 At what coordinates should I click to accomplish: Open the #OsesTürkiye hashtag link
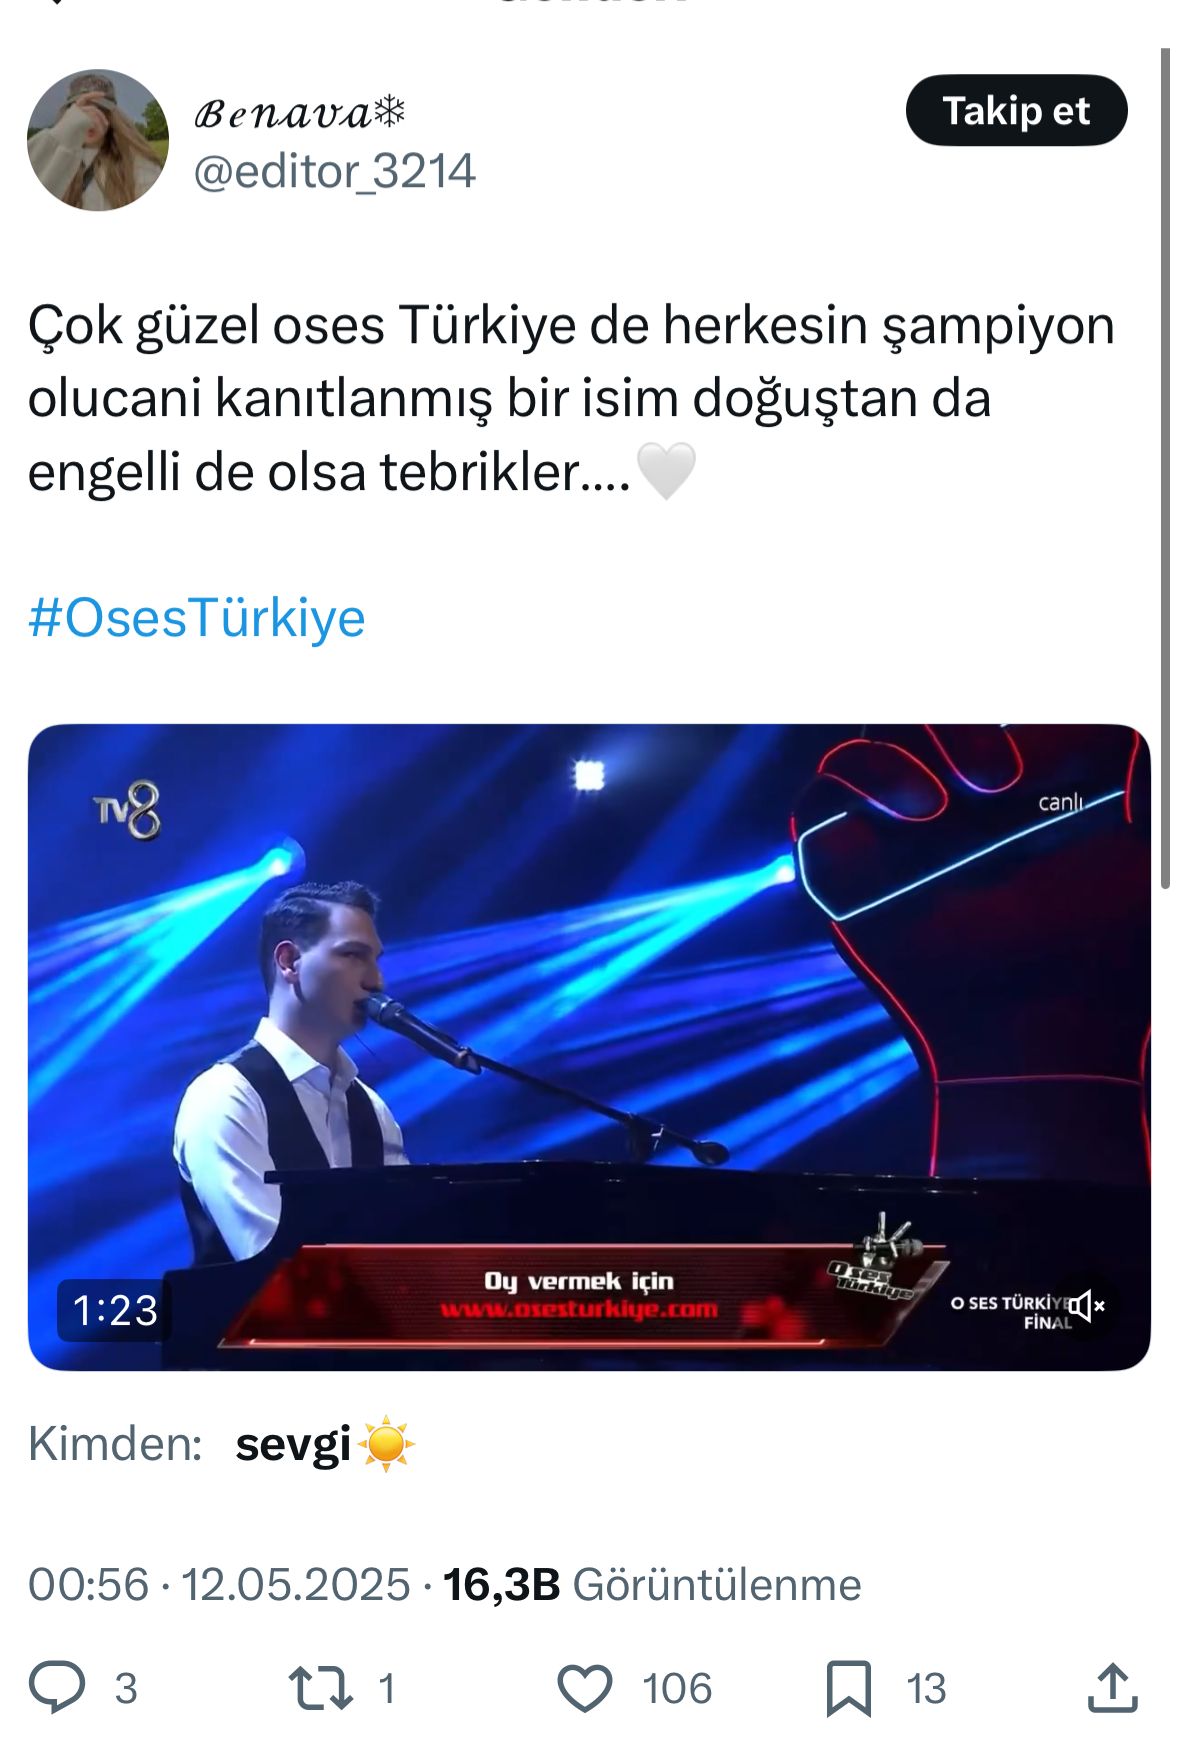pos(197,617)
